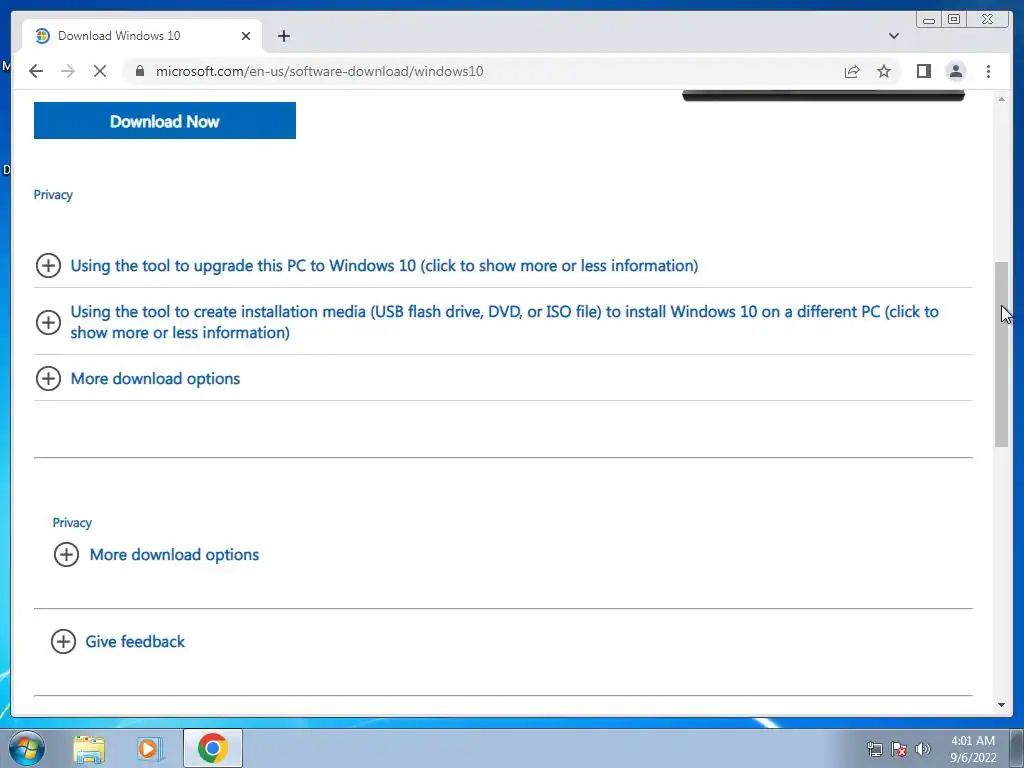Expand the lower More download options plus icon
The width and height of the screenshot is (1024, 768).
[x=66, y=554]
